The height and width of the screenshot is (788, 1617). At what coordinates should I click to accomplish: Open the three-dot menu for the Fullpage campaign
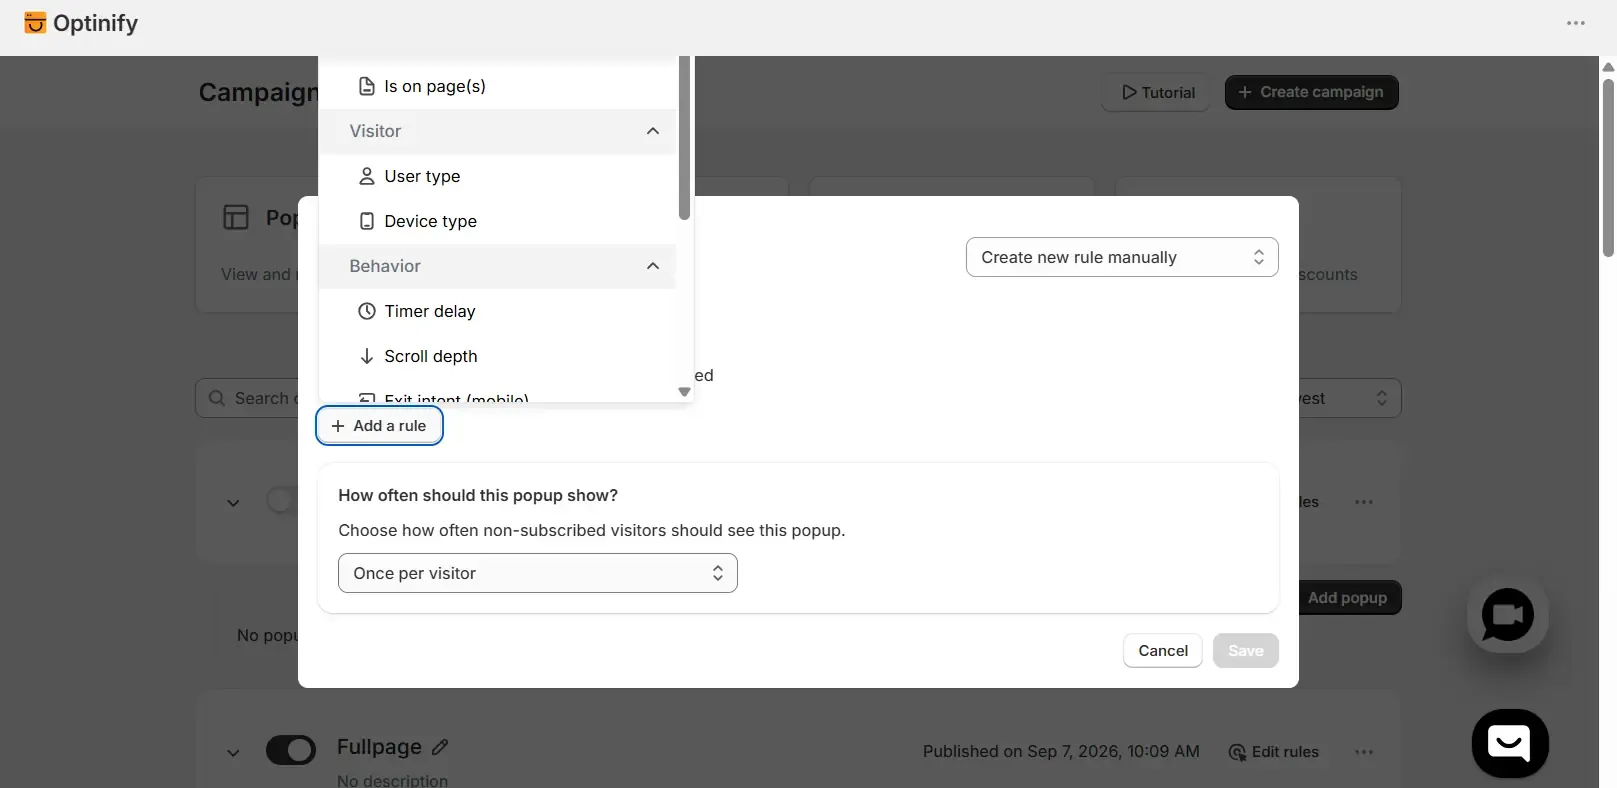1364,752
